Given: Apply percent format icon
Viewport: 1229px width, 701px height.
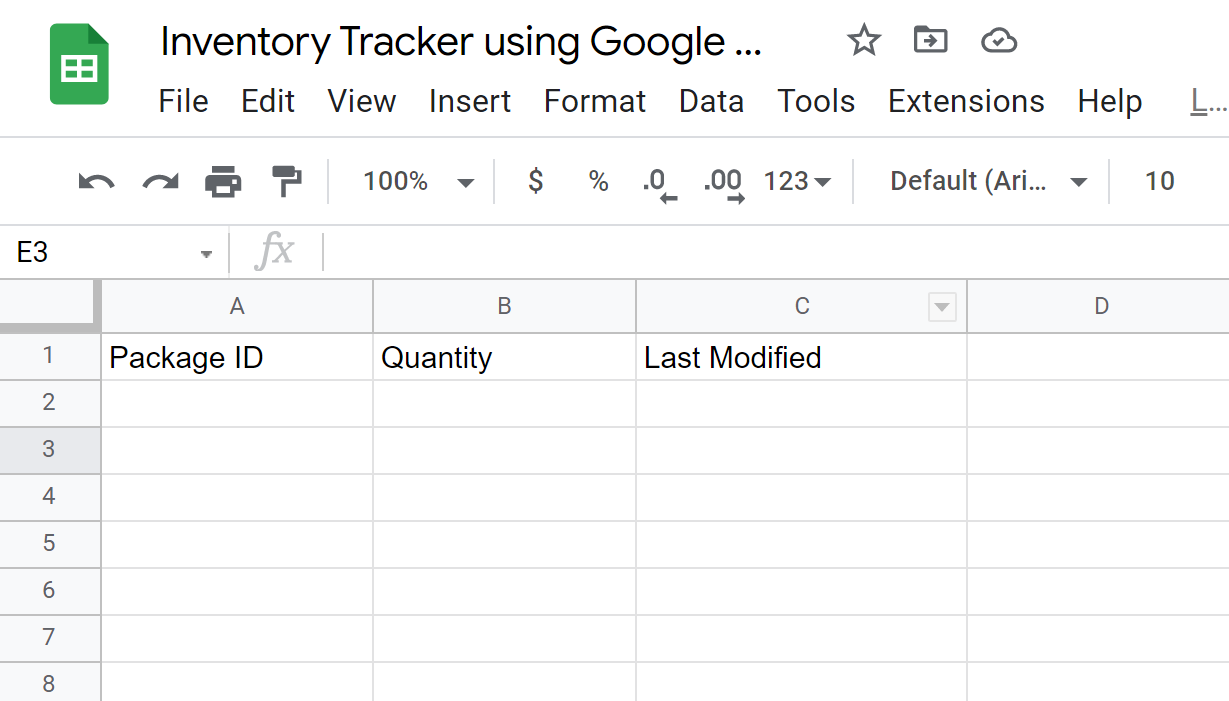Looking at the screenshot, I should click(x=597, y=181).
